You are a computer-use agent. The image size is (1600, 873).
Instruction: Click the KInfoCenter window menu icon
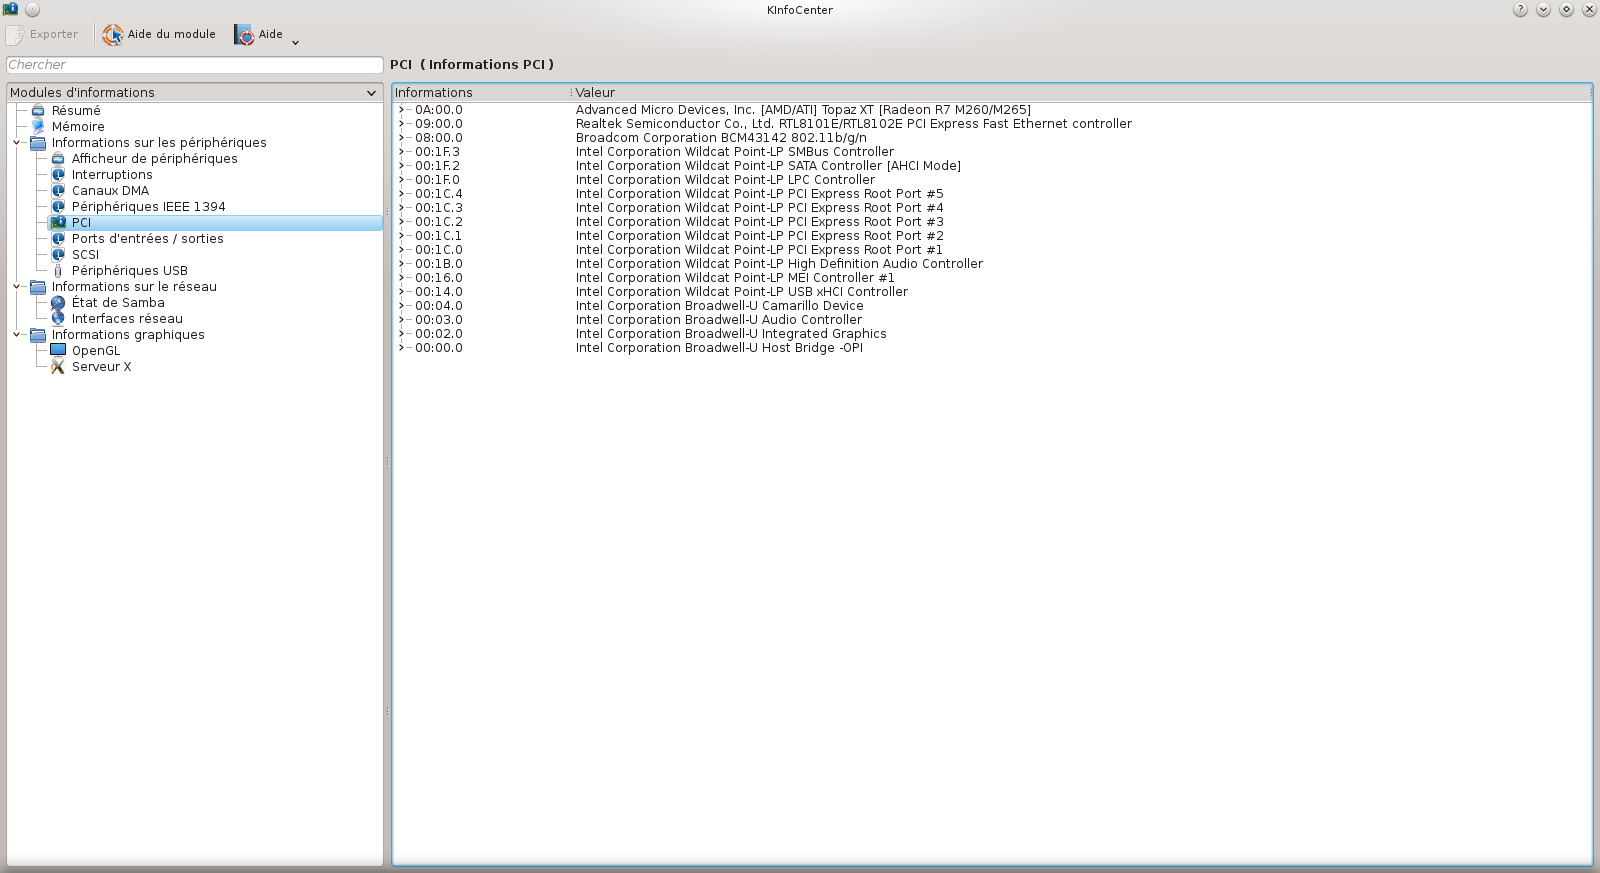point(10,9)
